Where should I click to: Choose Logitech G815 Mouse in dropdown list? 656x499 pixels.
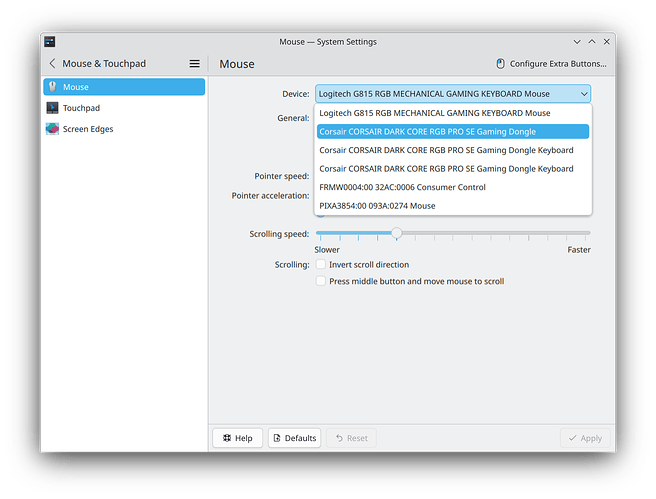[x=453, y=113]
